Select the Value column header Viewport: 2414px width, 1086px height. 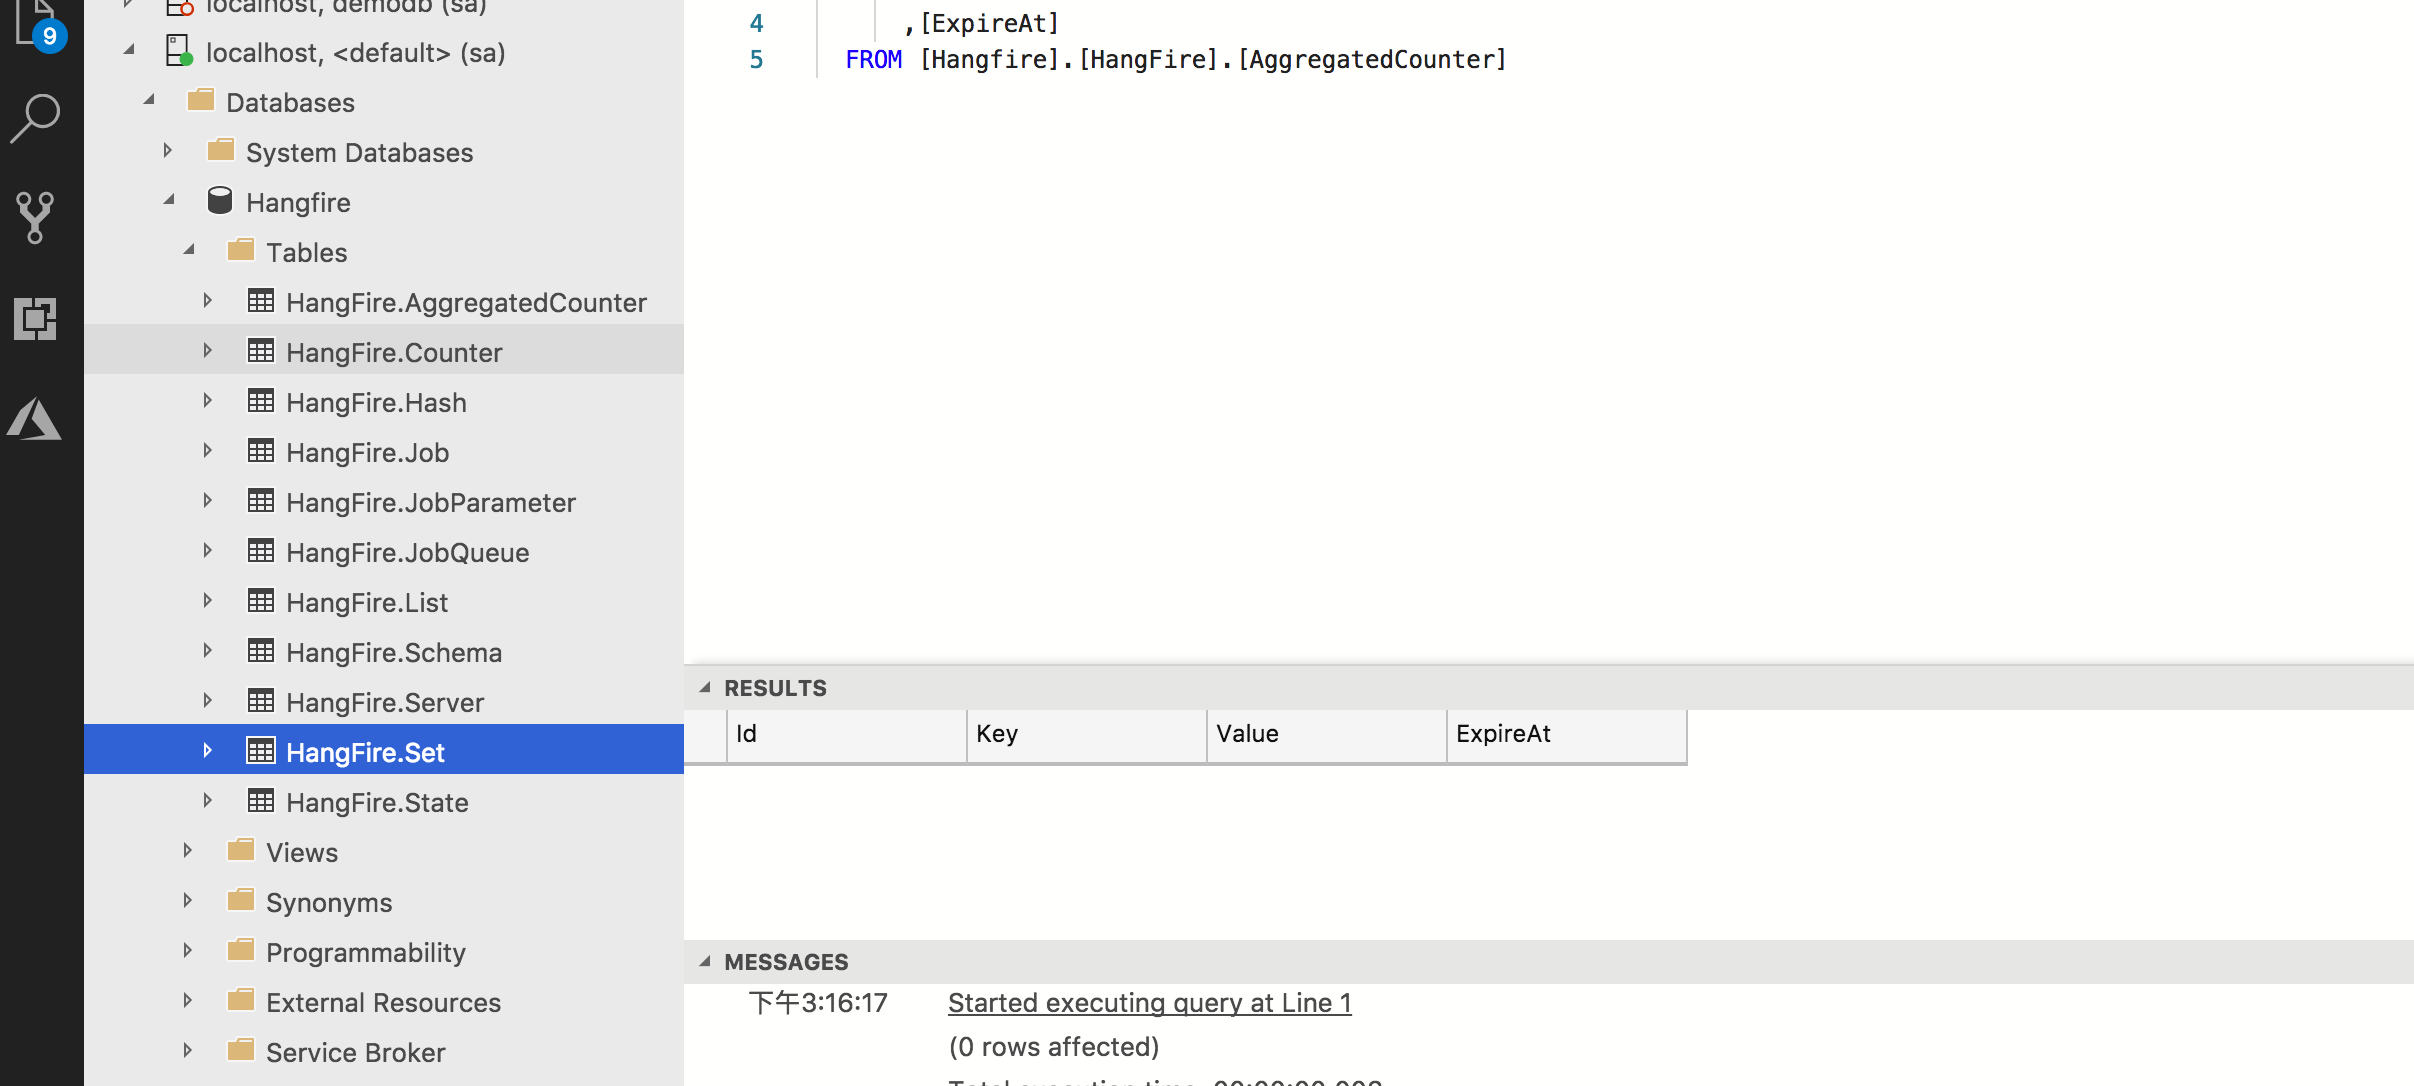(x=1327, y=735)
